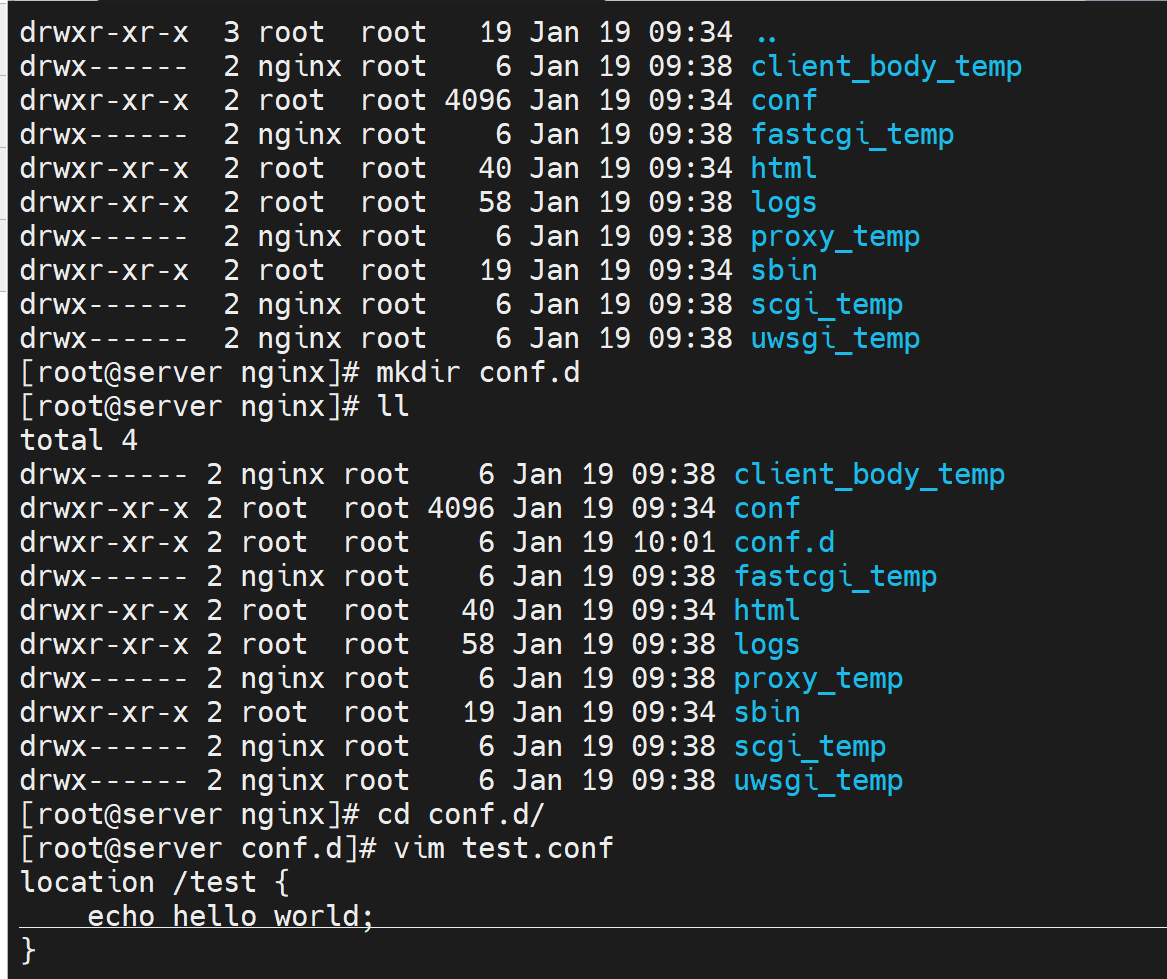The image size is (1167, 979).
Task: Click proxy_temp in the first listing
Action: point(835,237)
